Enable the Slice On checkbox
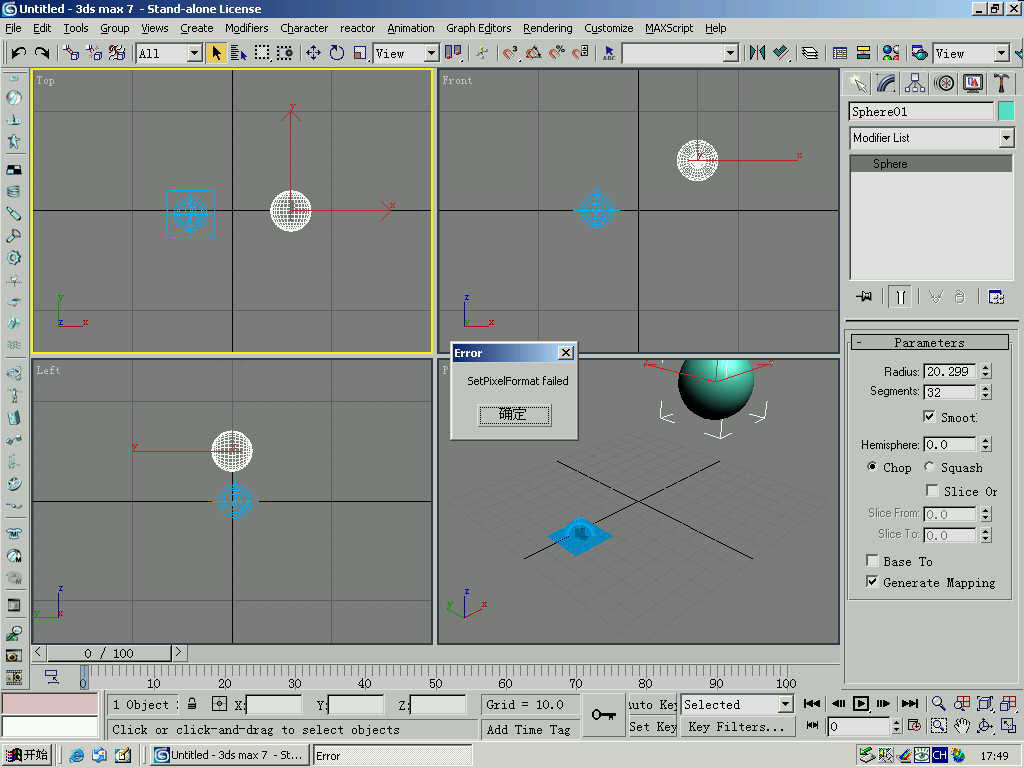The height and width of the screenshot is (768, 1024). 933,490
